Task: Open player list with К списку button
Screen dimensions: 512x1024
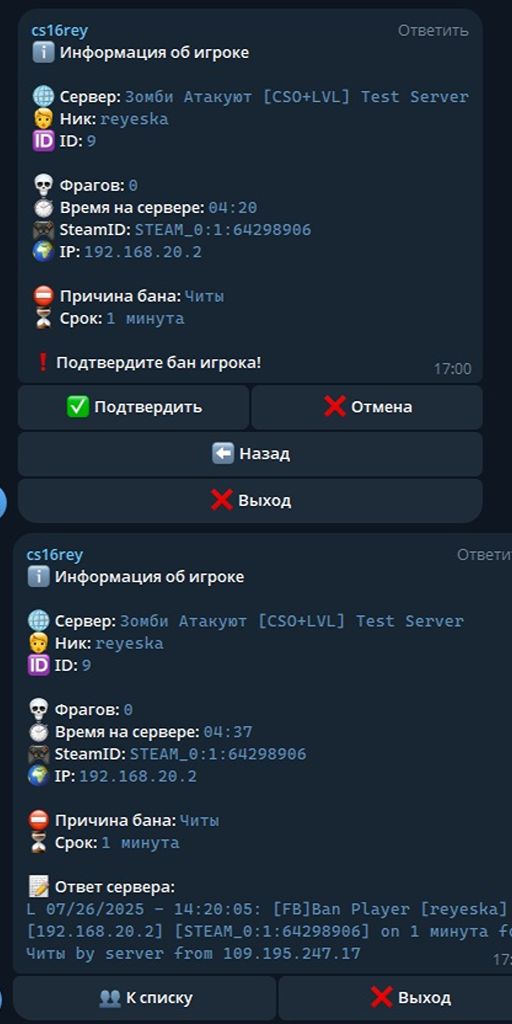Action: 144,998
